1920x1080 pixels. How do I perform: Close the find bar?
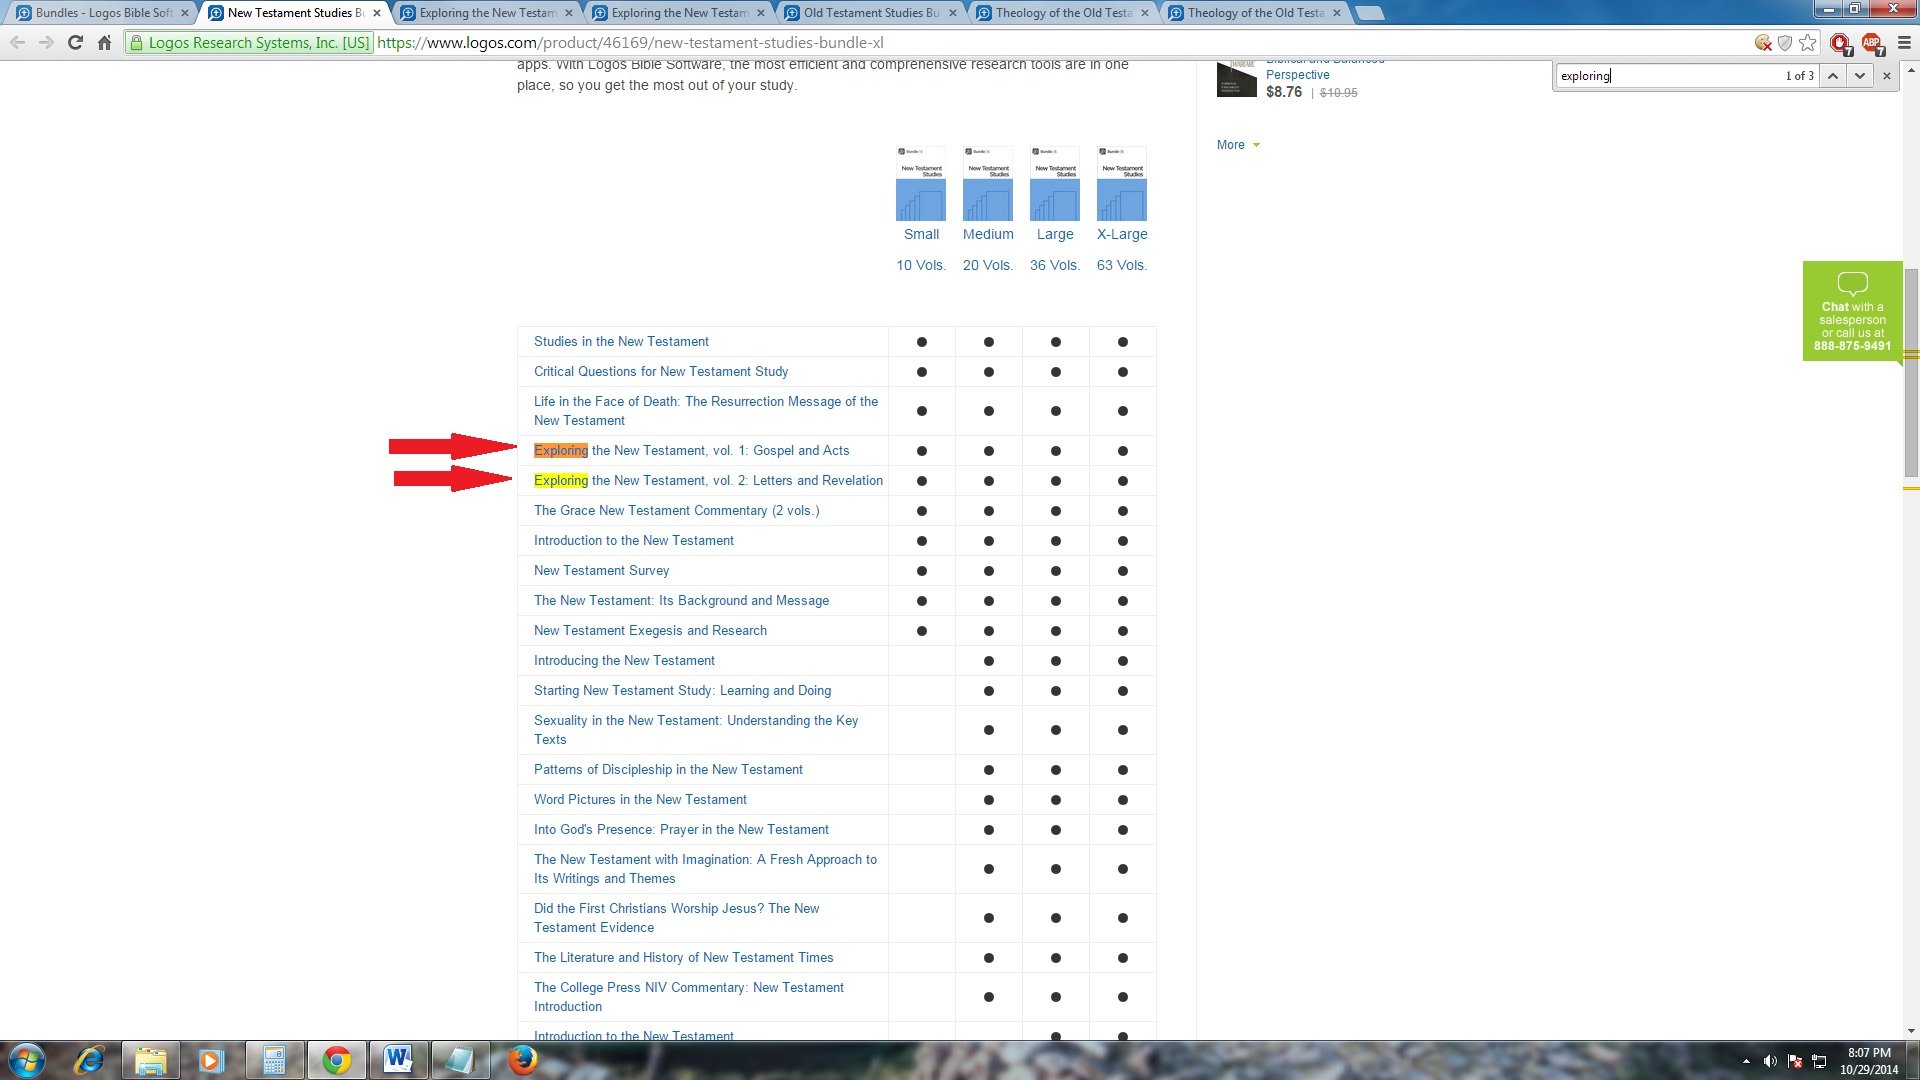[1887, 76]
